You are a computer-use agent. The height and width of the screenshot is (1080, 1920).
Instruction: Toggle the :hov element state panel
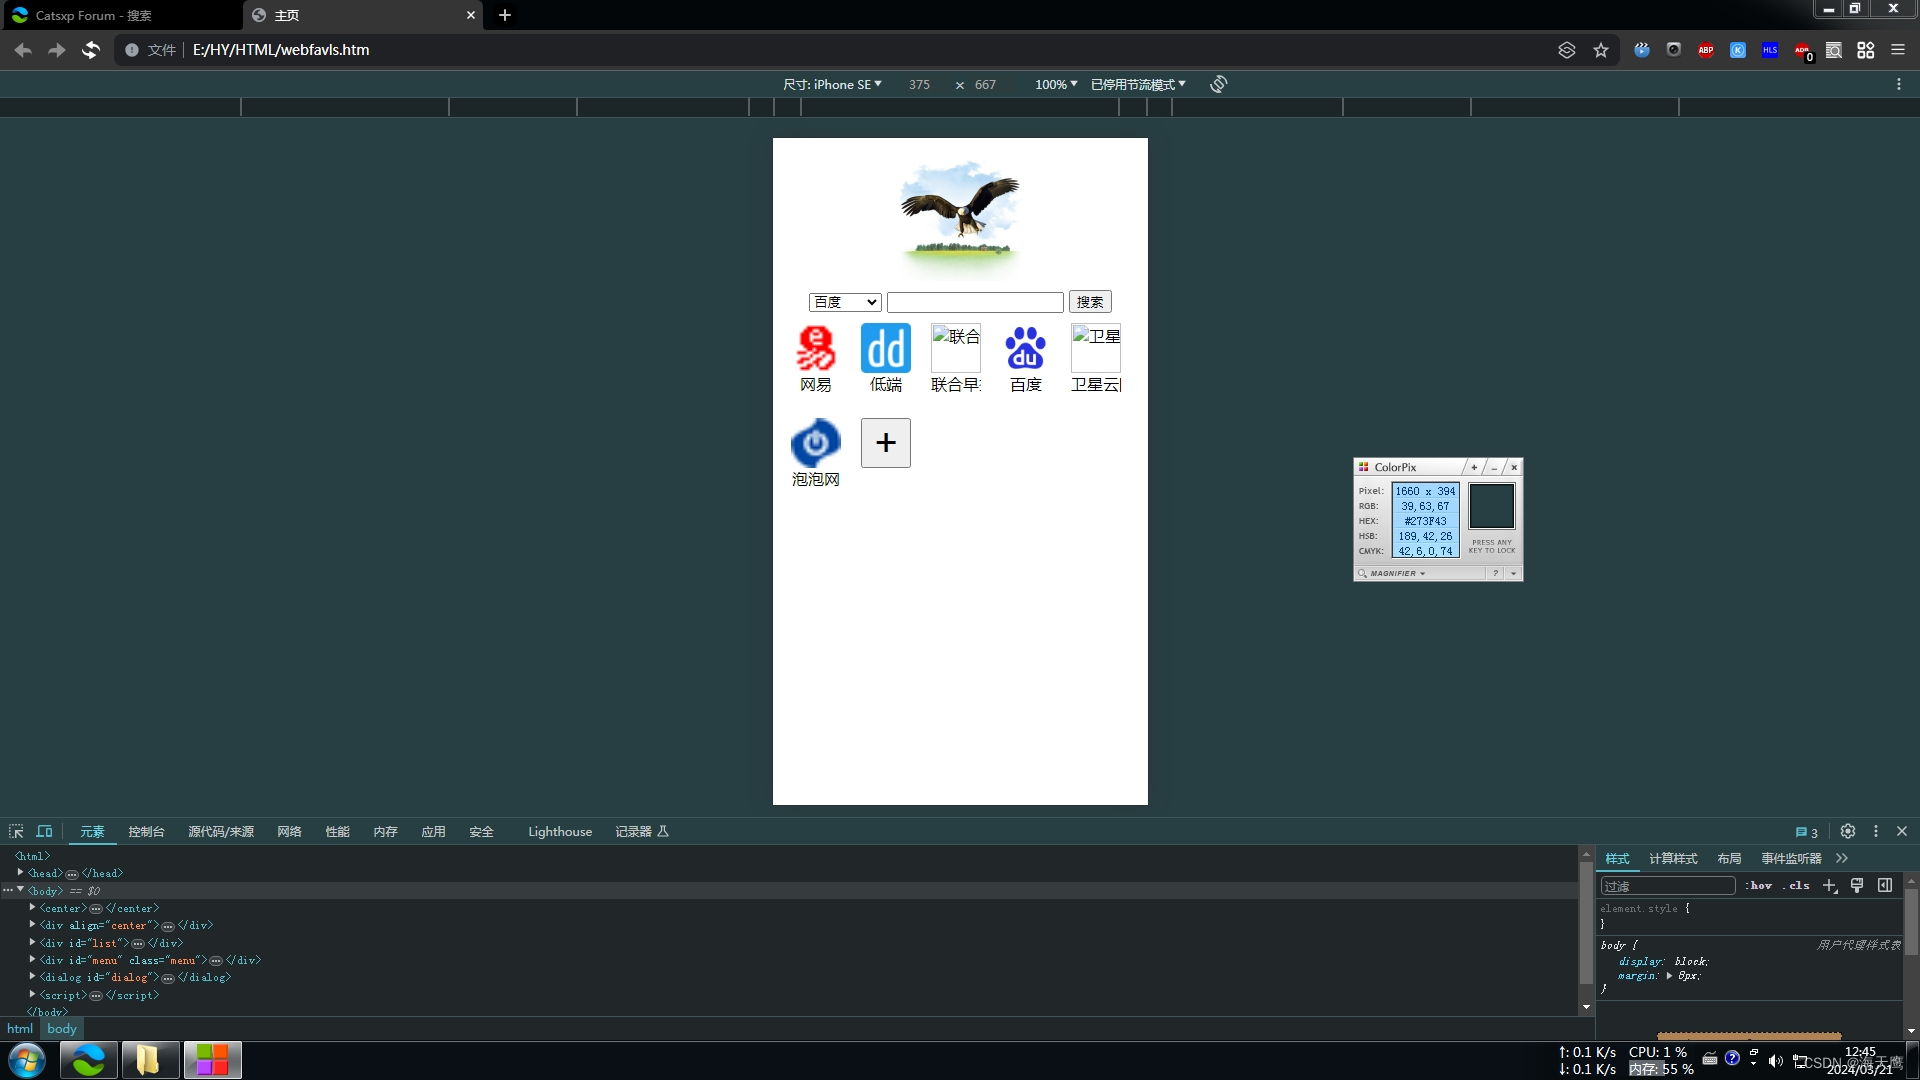(1759, 886)
